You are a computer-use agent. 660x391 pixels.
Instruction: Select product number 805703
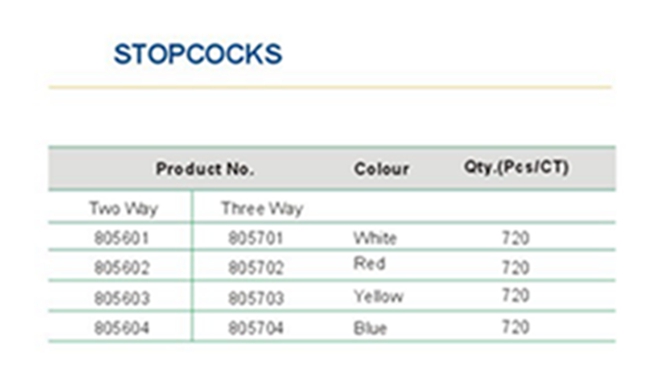tap(256, 298)
